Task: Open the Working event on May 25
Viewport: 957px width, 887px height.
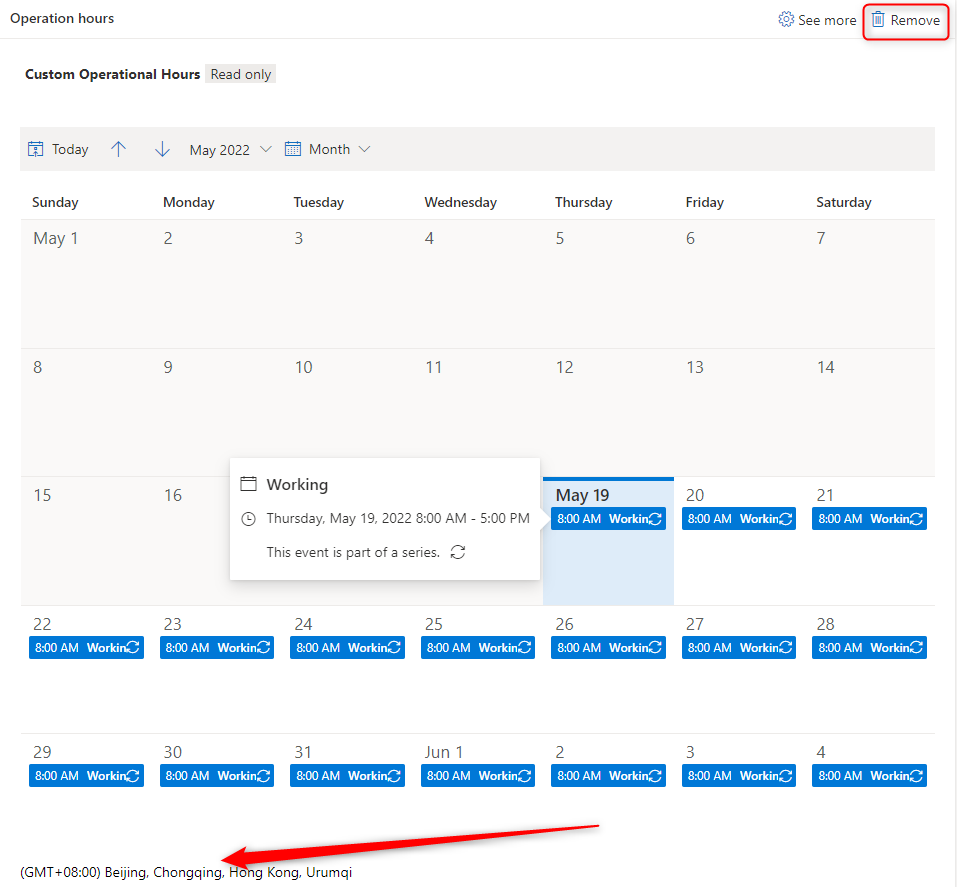Action: pos(477,648)
